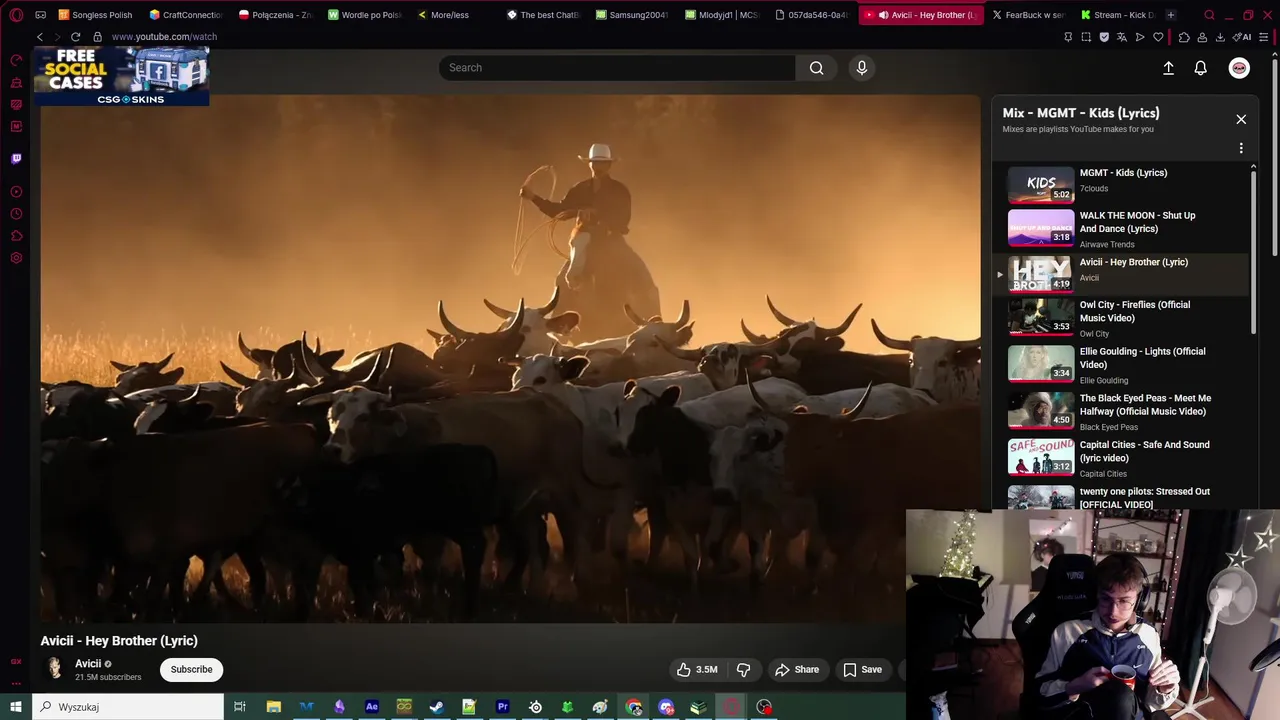
Task: Open downloads icon in browser toolbar
Action: 1220,37
